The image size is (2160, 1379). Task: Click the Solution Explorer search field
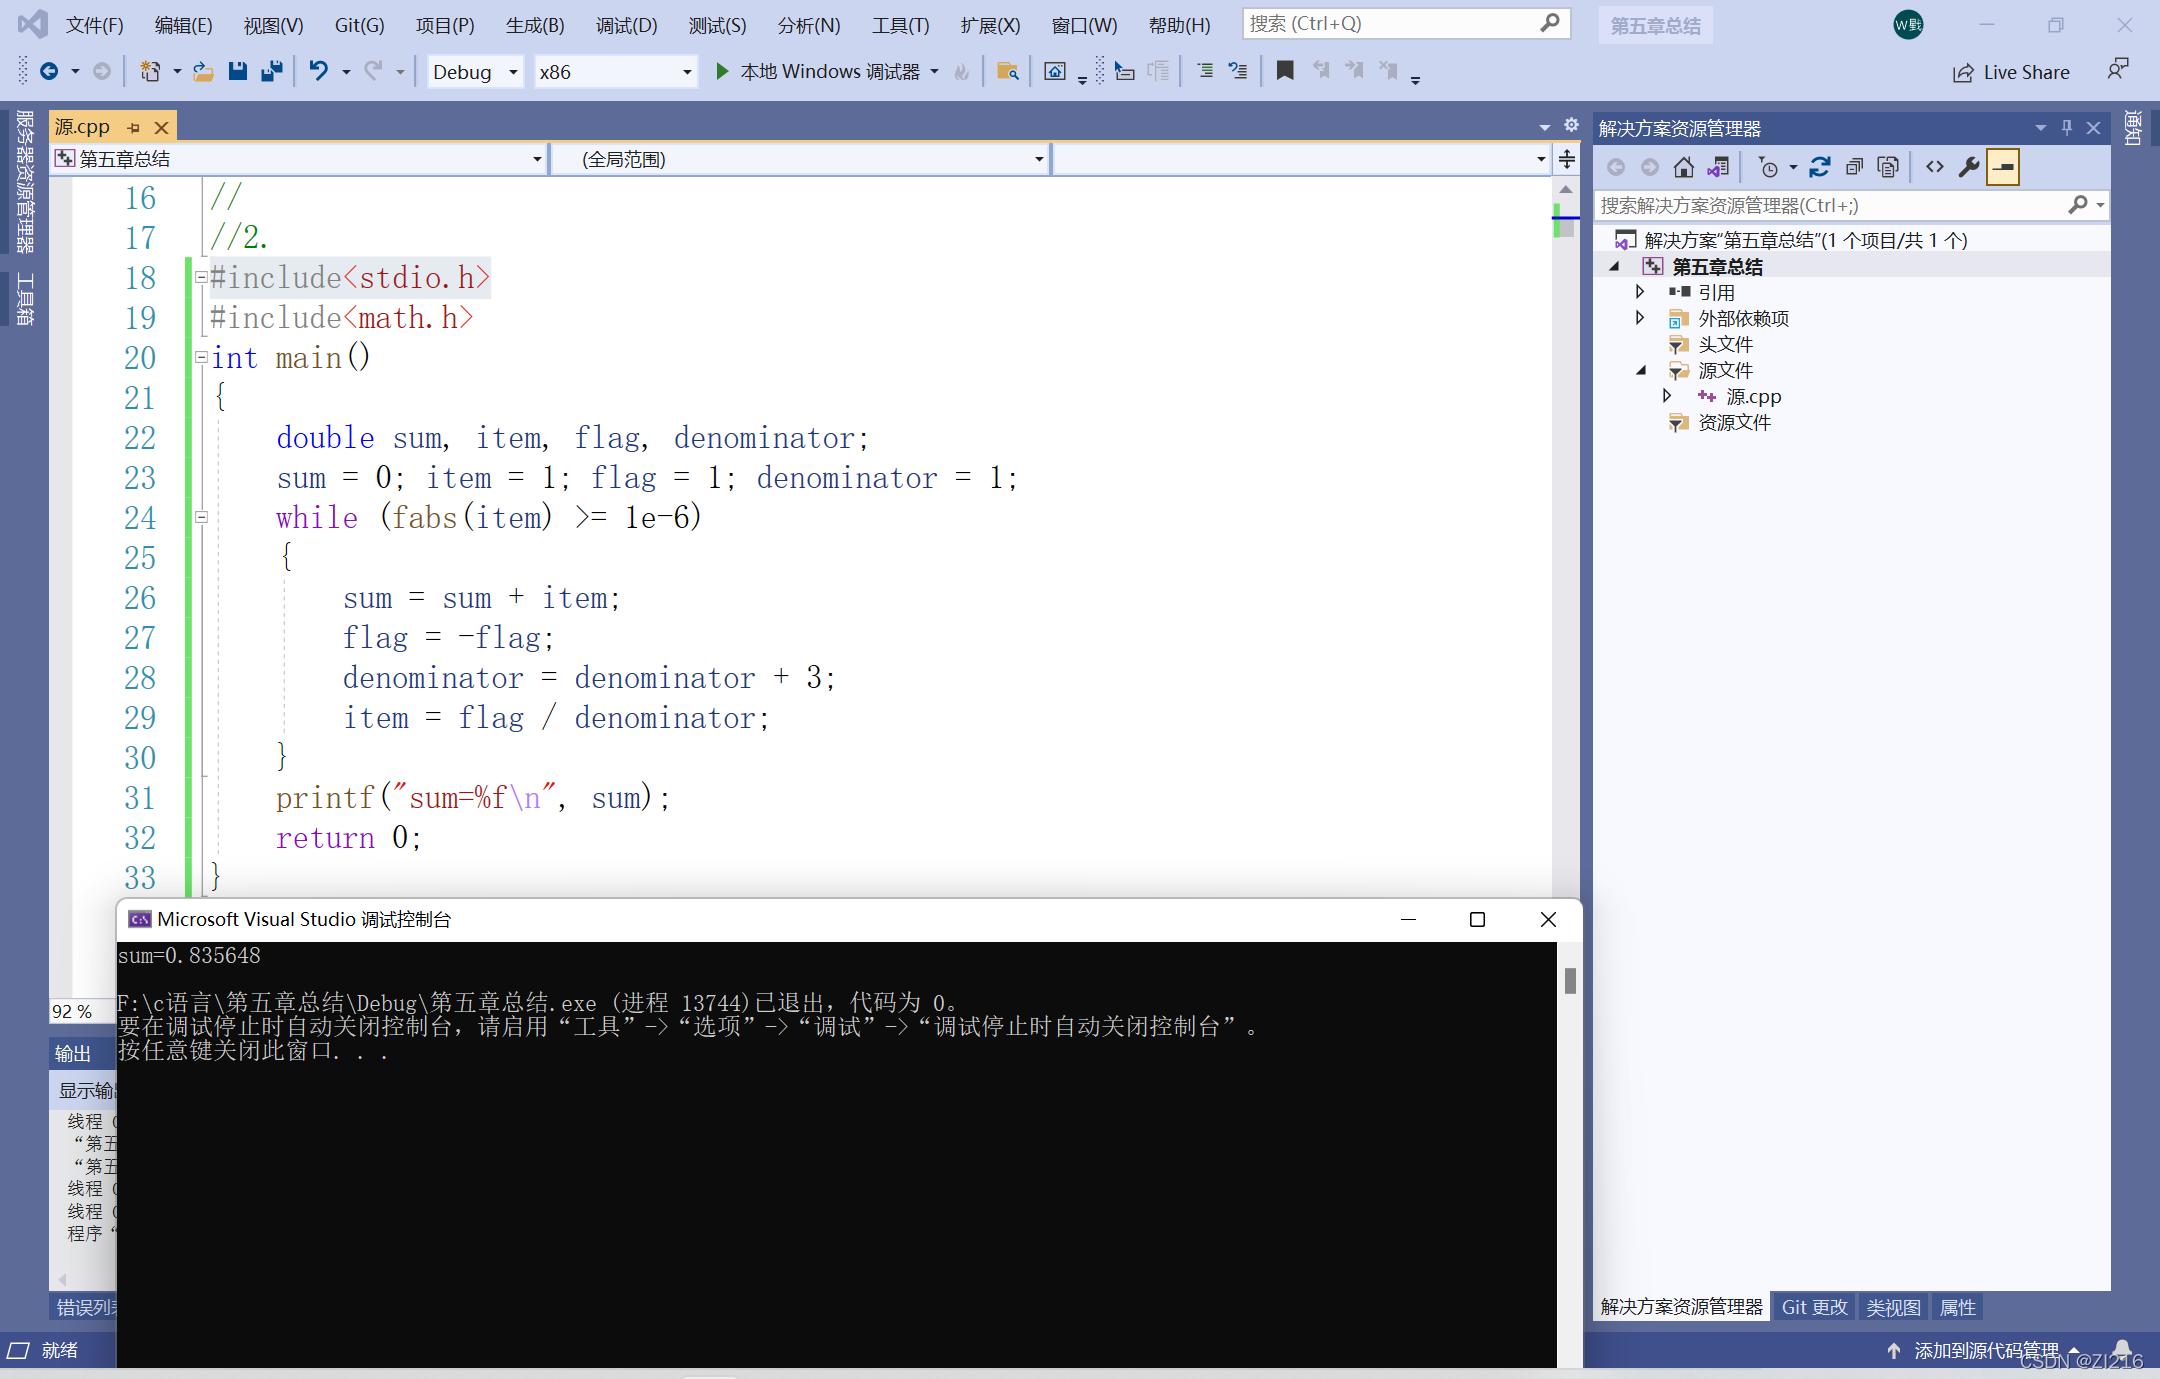(1849, 205)
